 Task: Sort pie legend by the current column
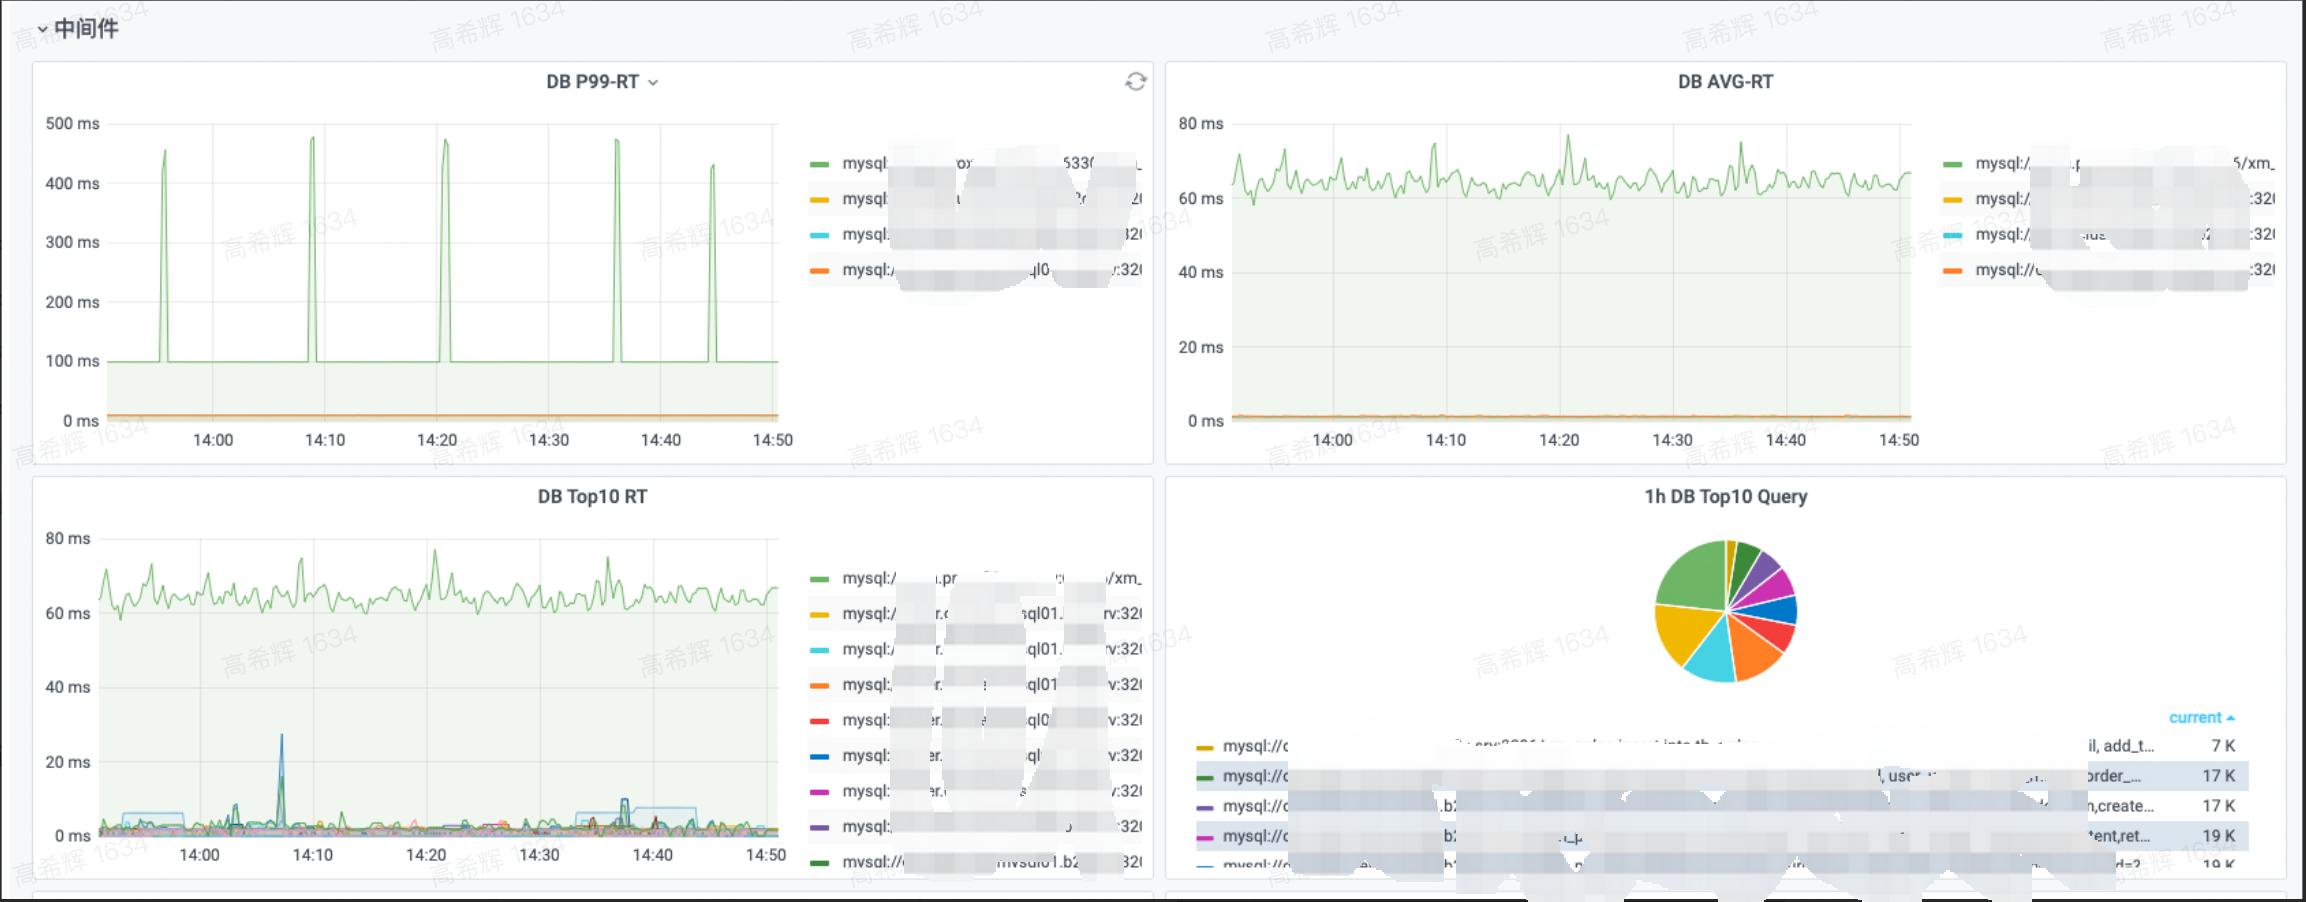click(2201, 718)
